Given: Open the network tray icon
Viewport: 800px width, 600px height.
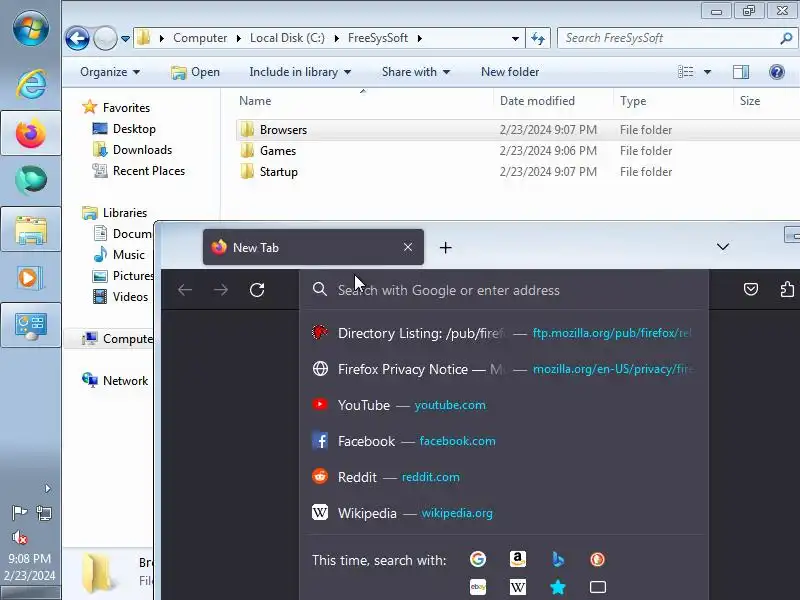Looking at the screenshot, I should (44, 513).
